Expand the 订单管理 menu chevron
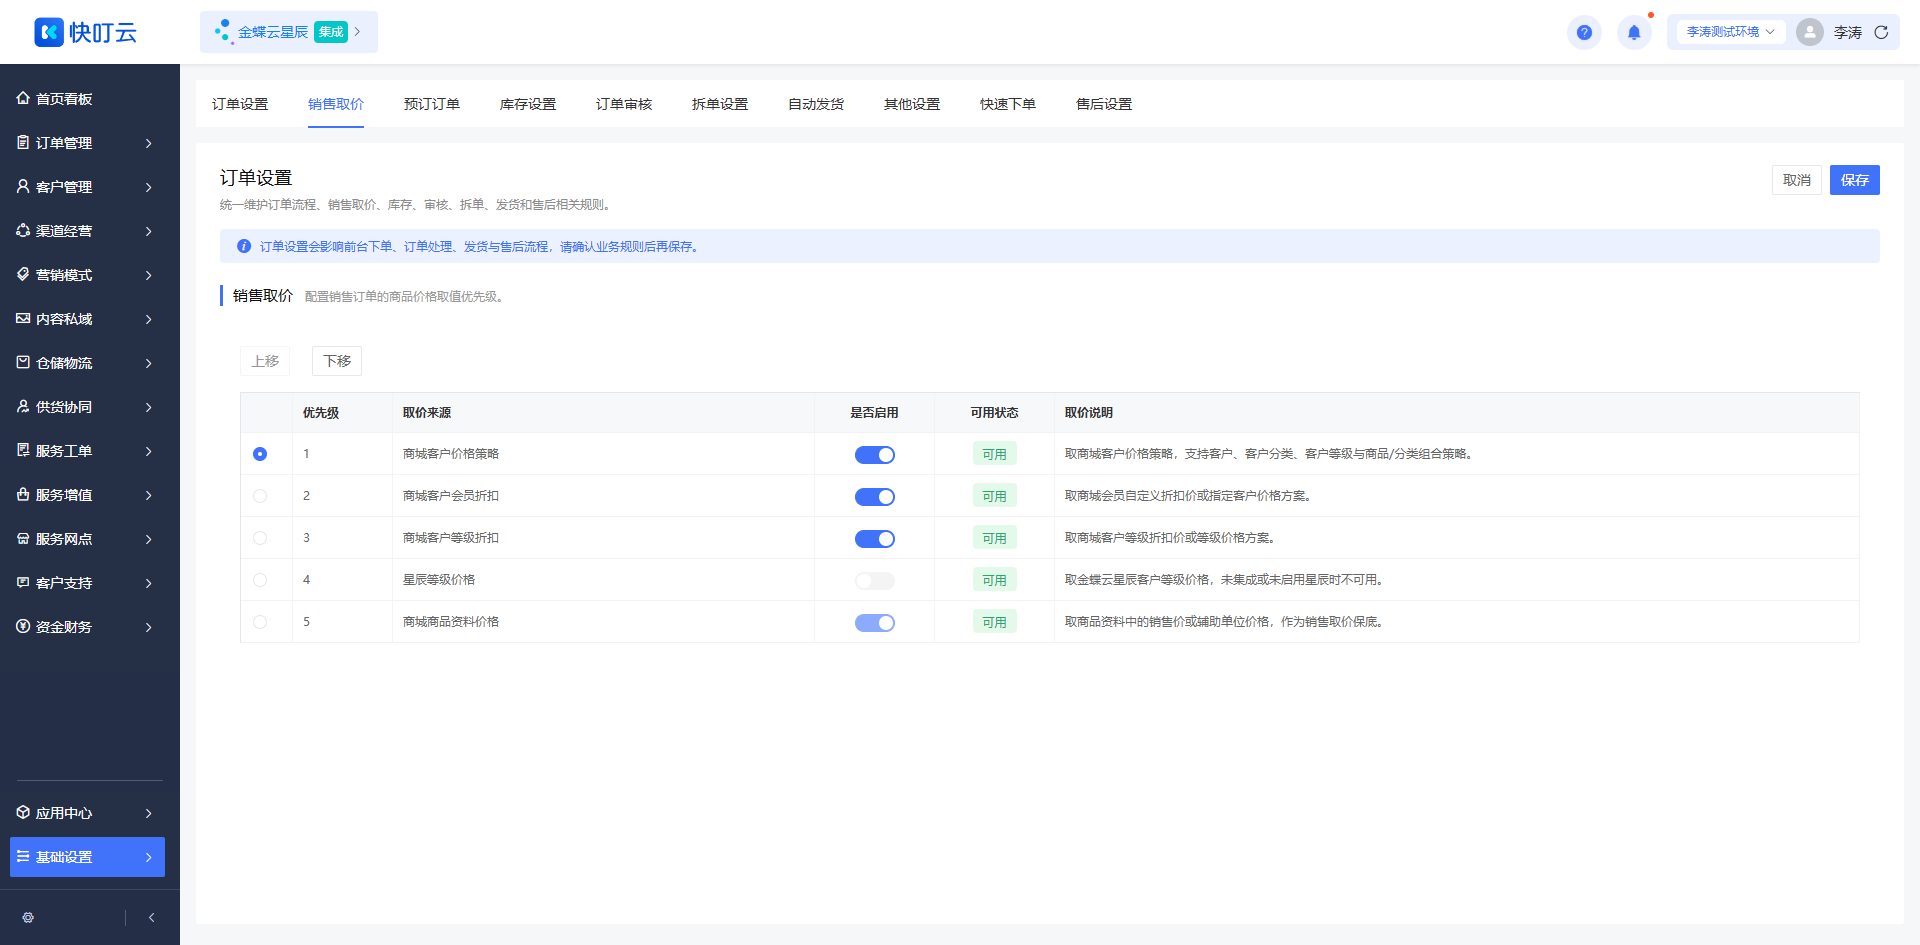 pos(149,143)
